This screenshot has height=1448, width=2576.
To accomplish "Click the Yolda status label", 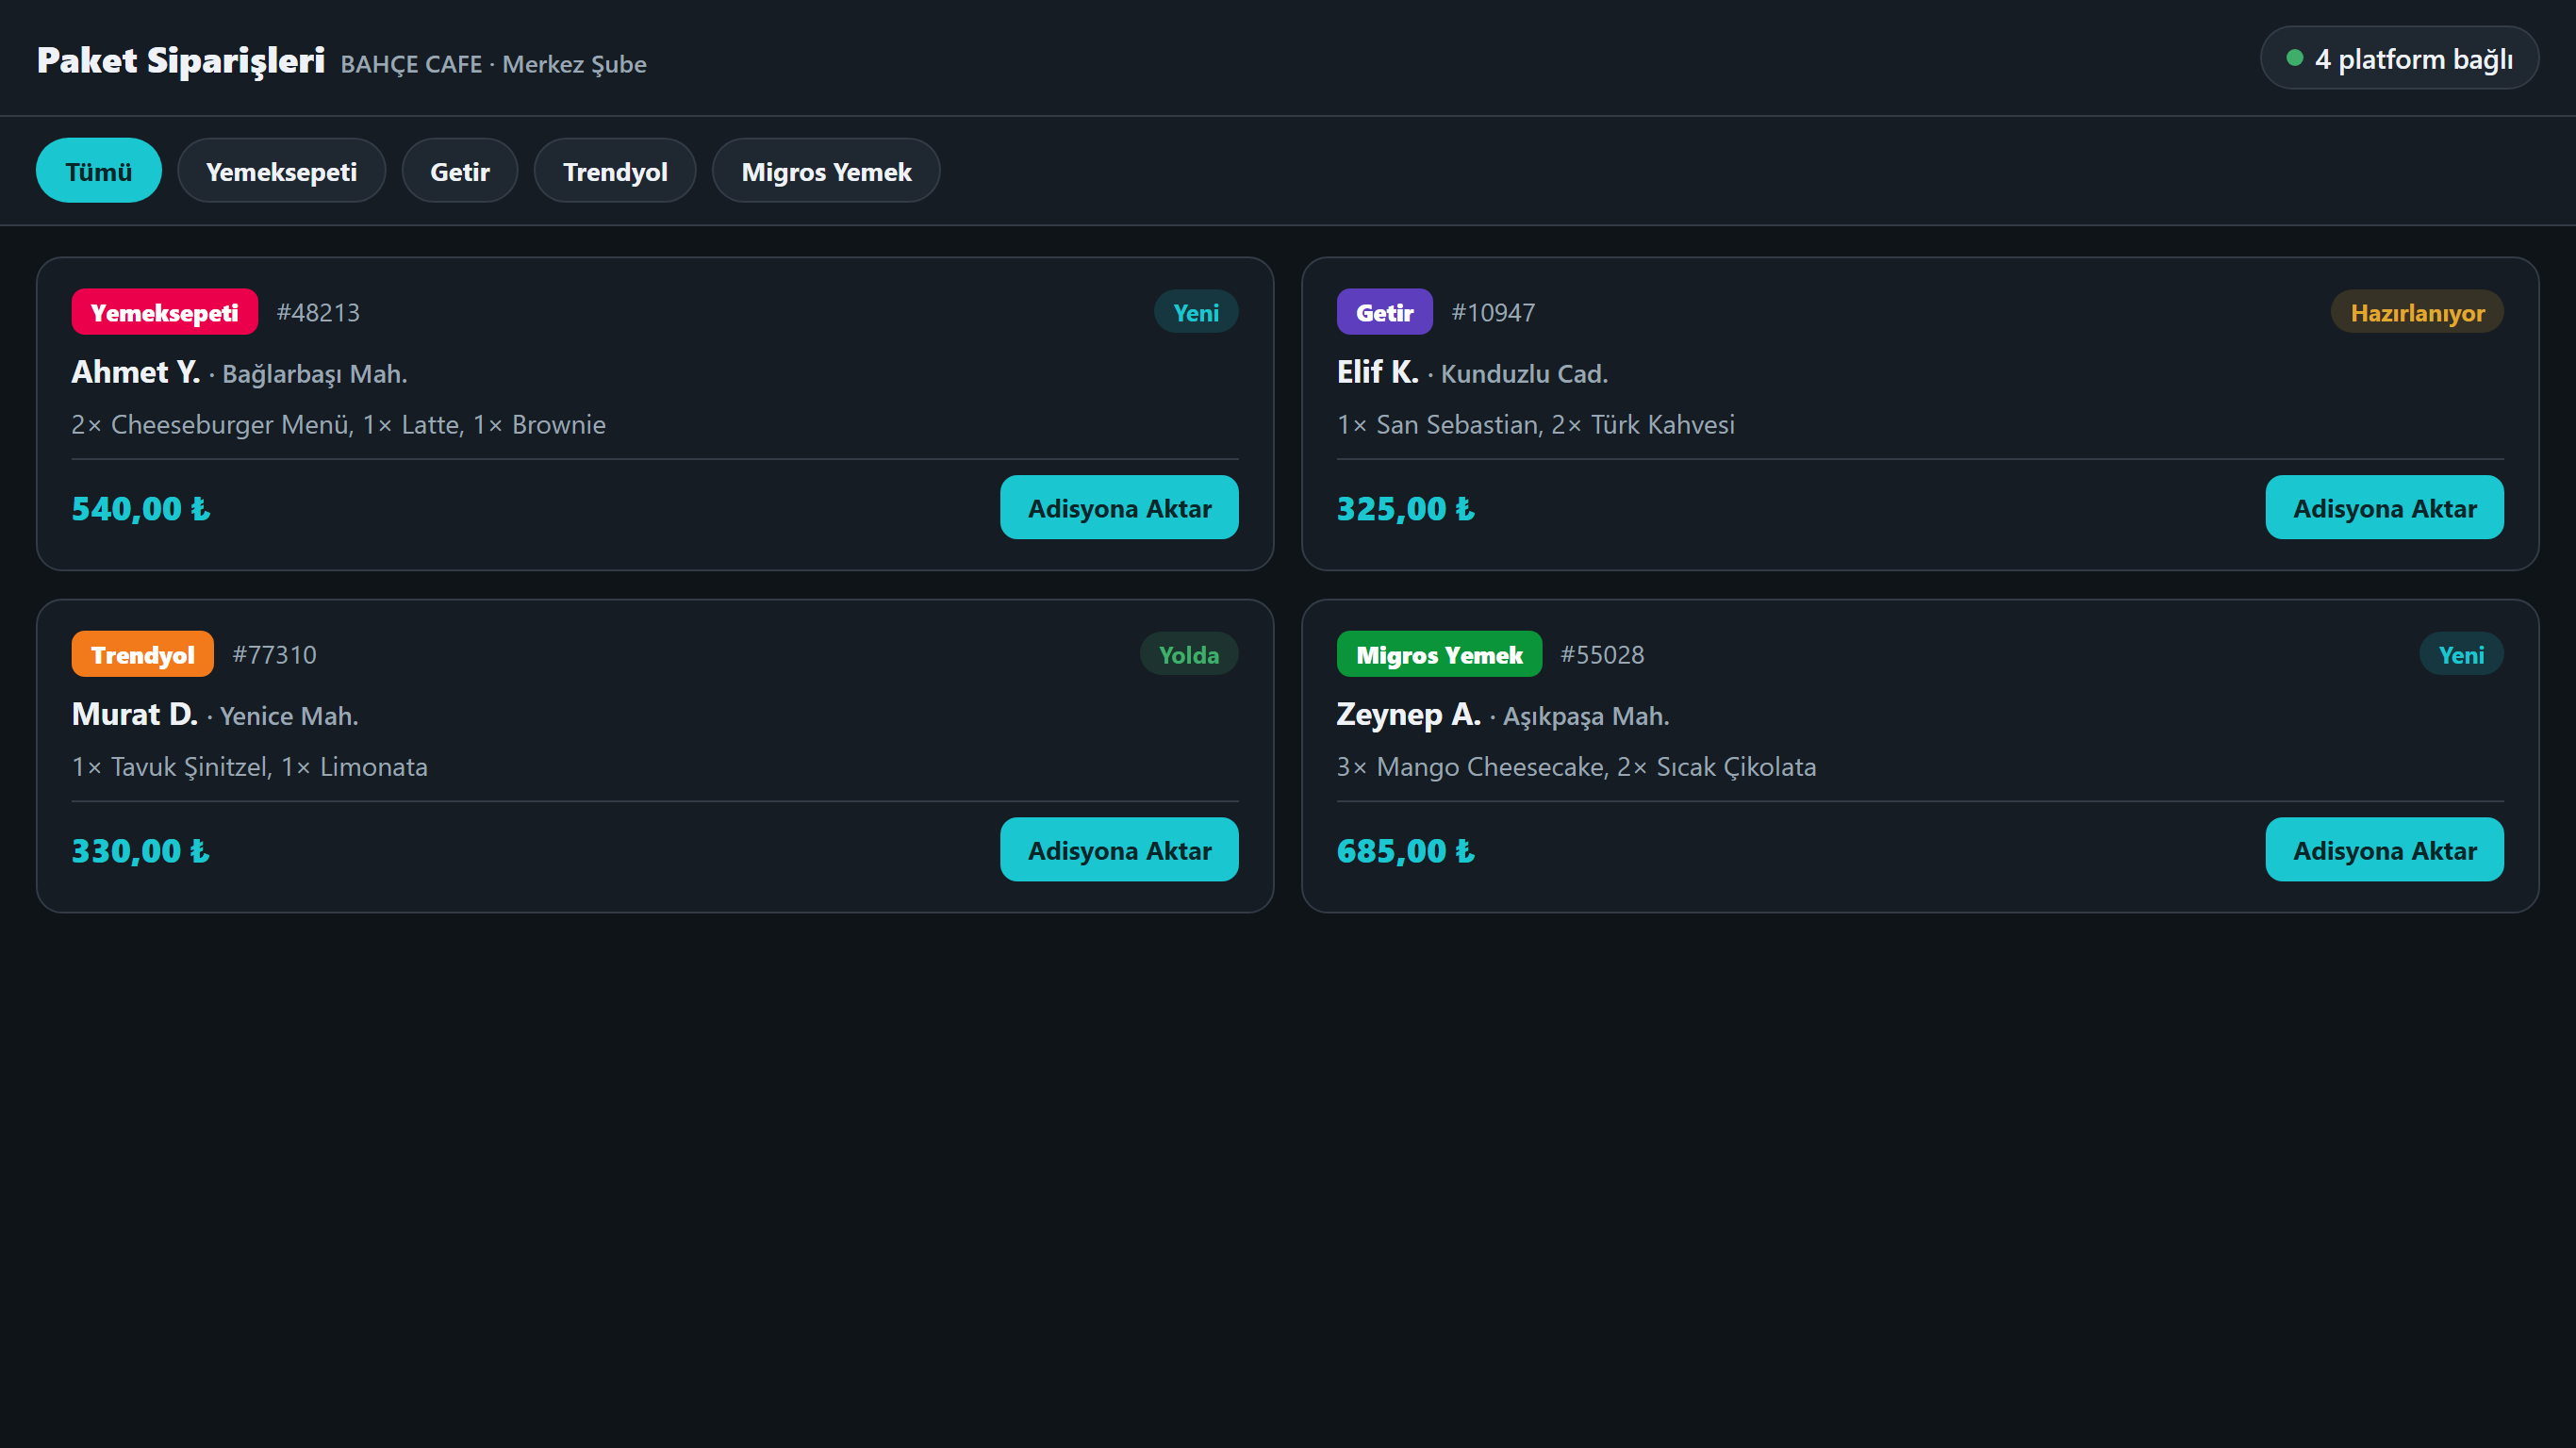I will click(x=1188, y=654).
